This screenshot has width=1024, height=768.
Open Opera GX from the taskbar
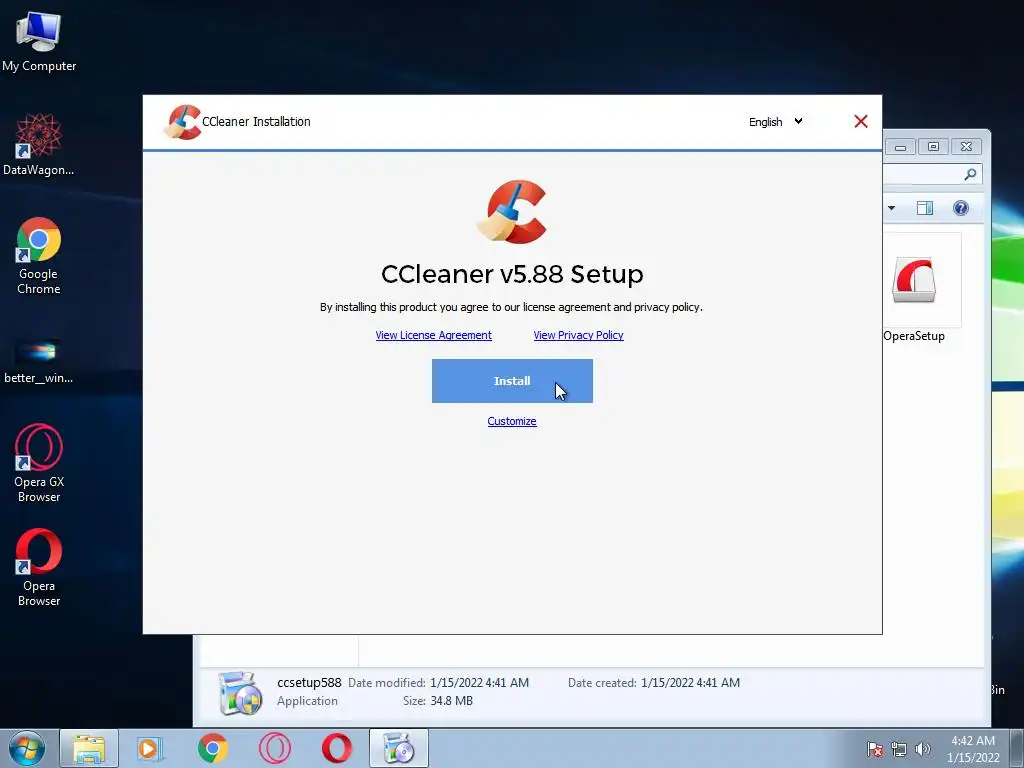[274, 748]
